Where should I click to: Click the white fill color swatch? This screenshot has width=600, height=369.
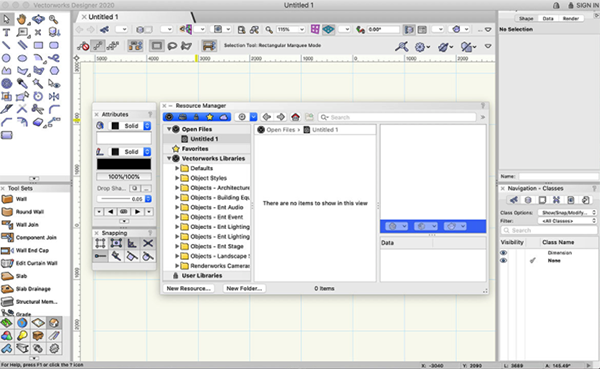(124, 138)
